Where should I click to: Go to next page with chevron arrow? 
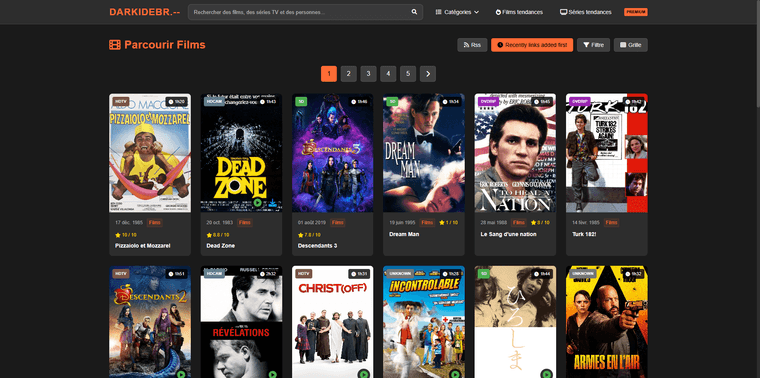click(x=428, y=74)
